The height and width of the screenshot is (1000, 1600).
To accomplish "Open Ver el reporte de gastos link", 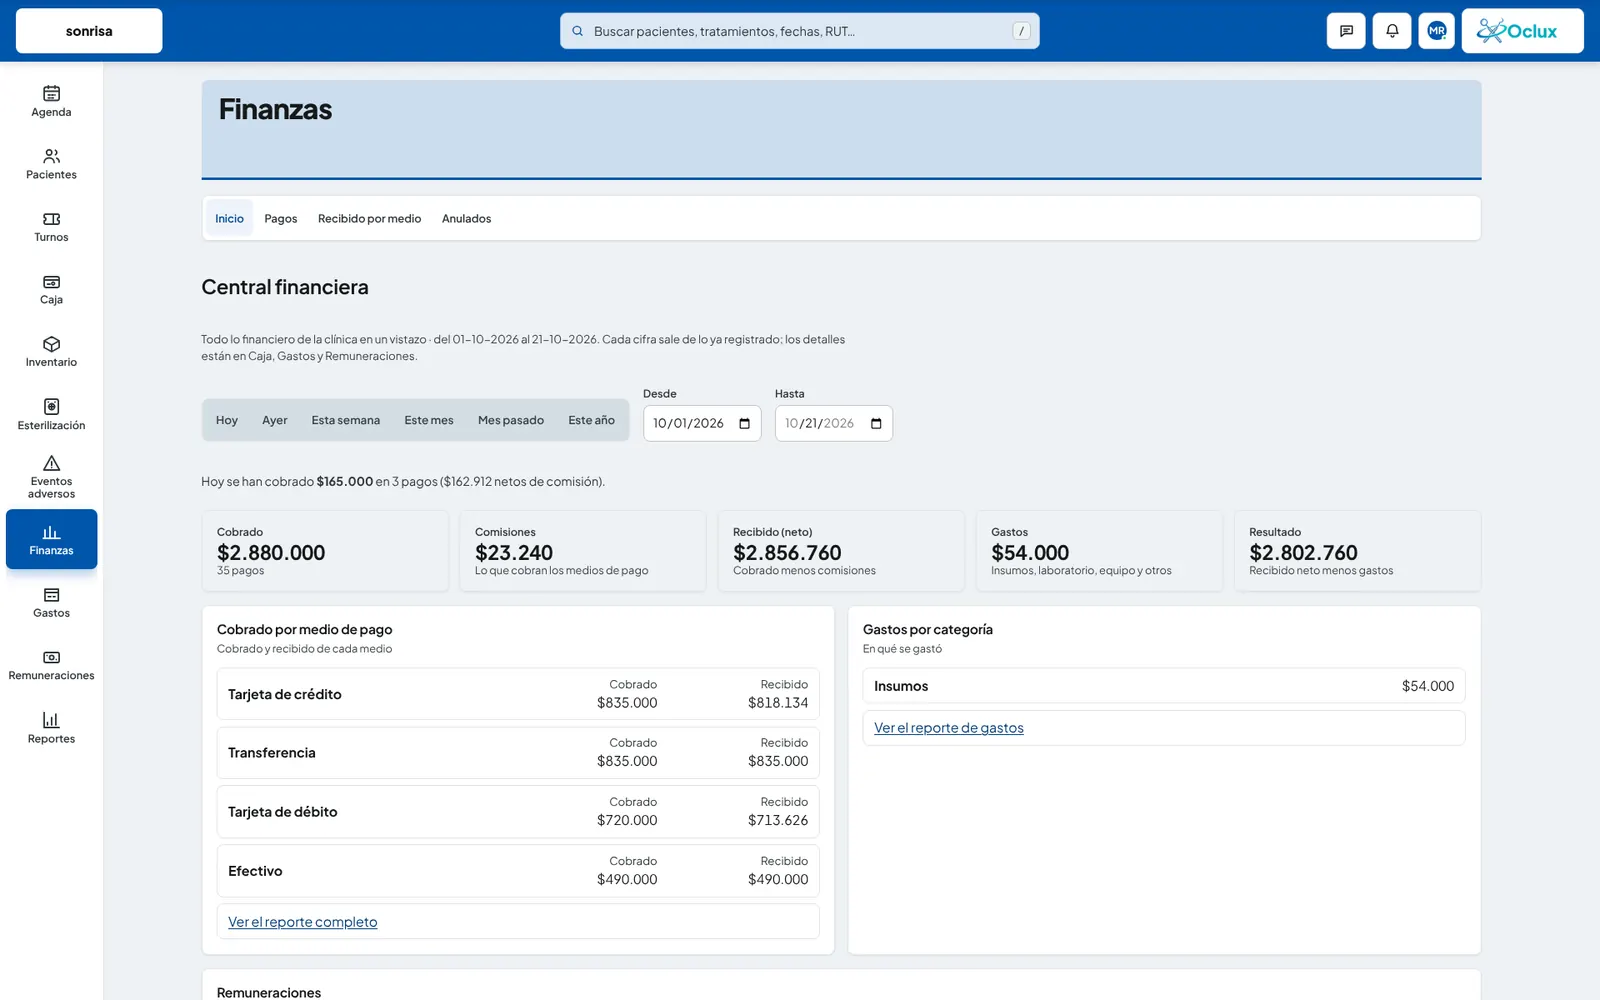I will click(949, 728).
